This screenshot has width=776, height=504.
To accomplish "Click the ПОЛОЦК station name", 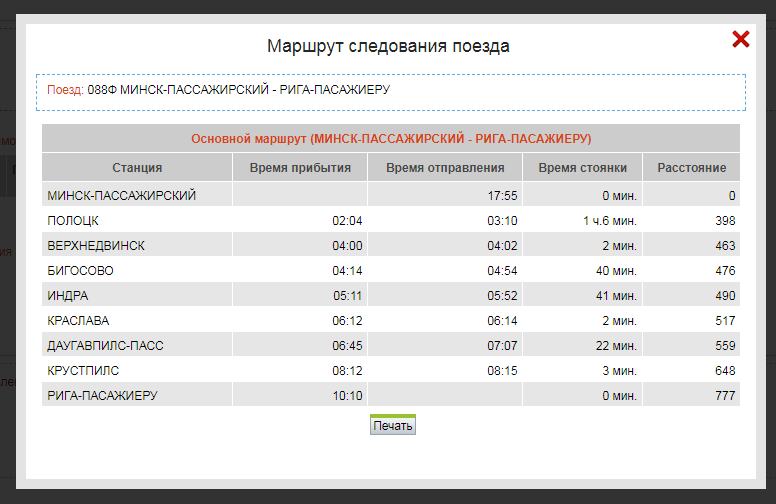I will [73, 221].
